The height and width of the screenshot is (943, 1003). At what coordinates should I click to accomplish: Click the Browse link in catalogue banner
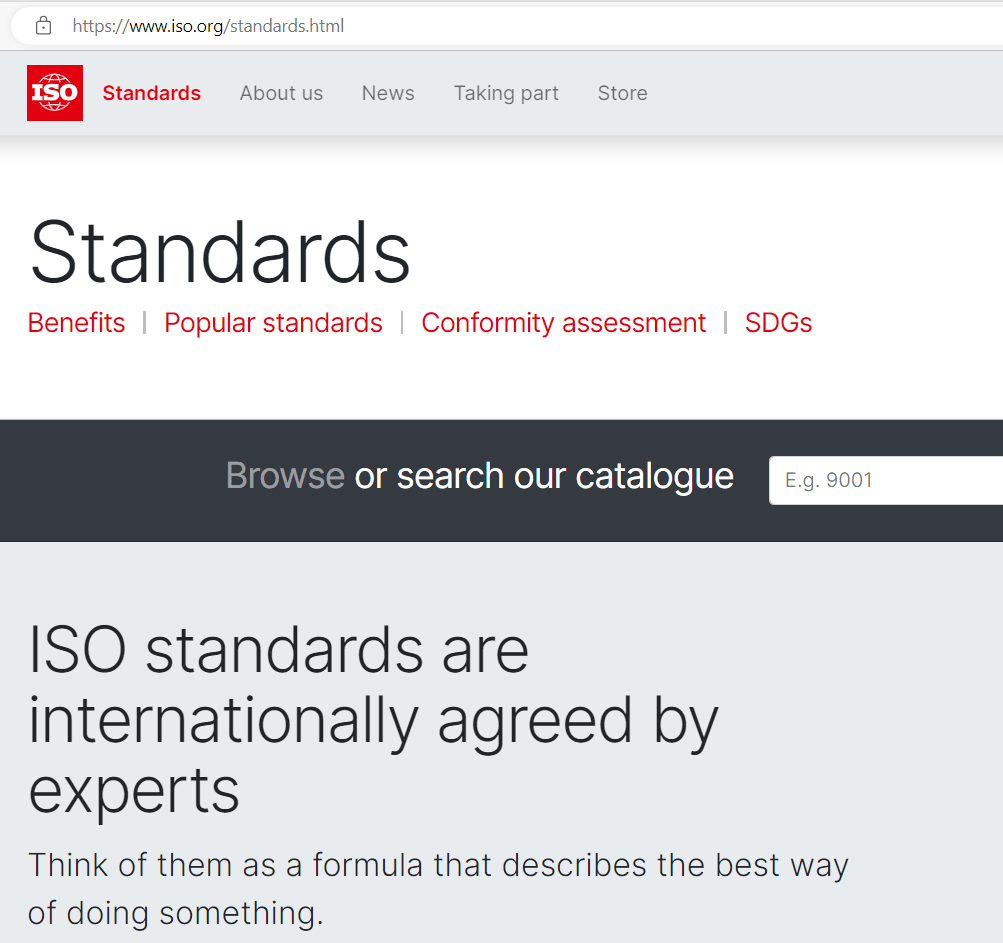[x=285, y=476]
